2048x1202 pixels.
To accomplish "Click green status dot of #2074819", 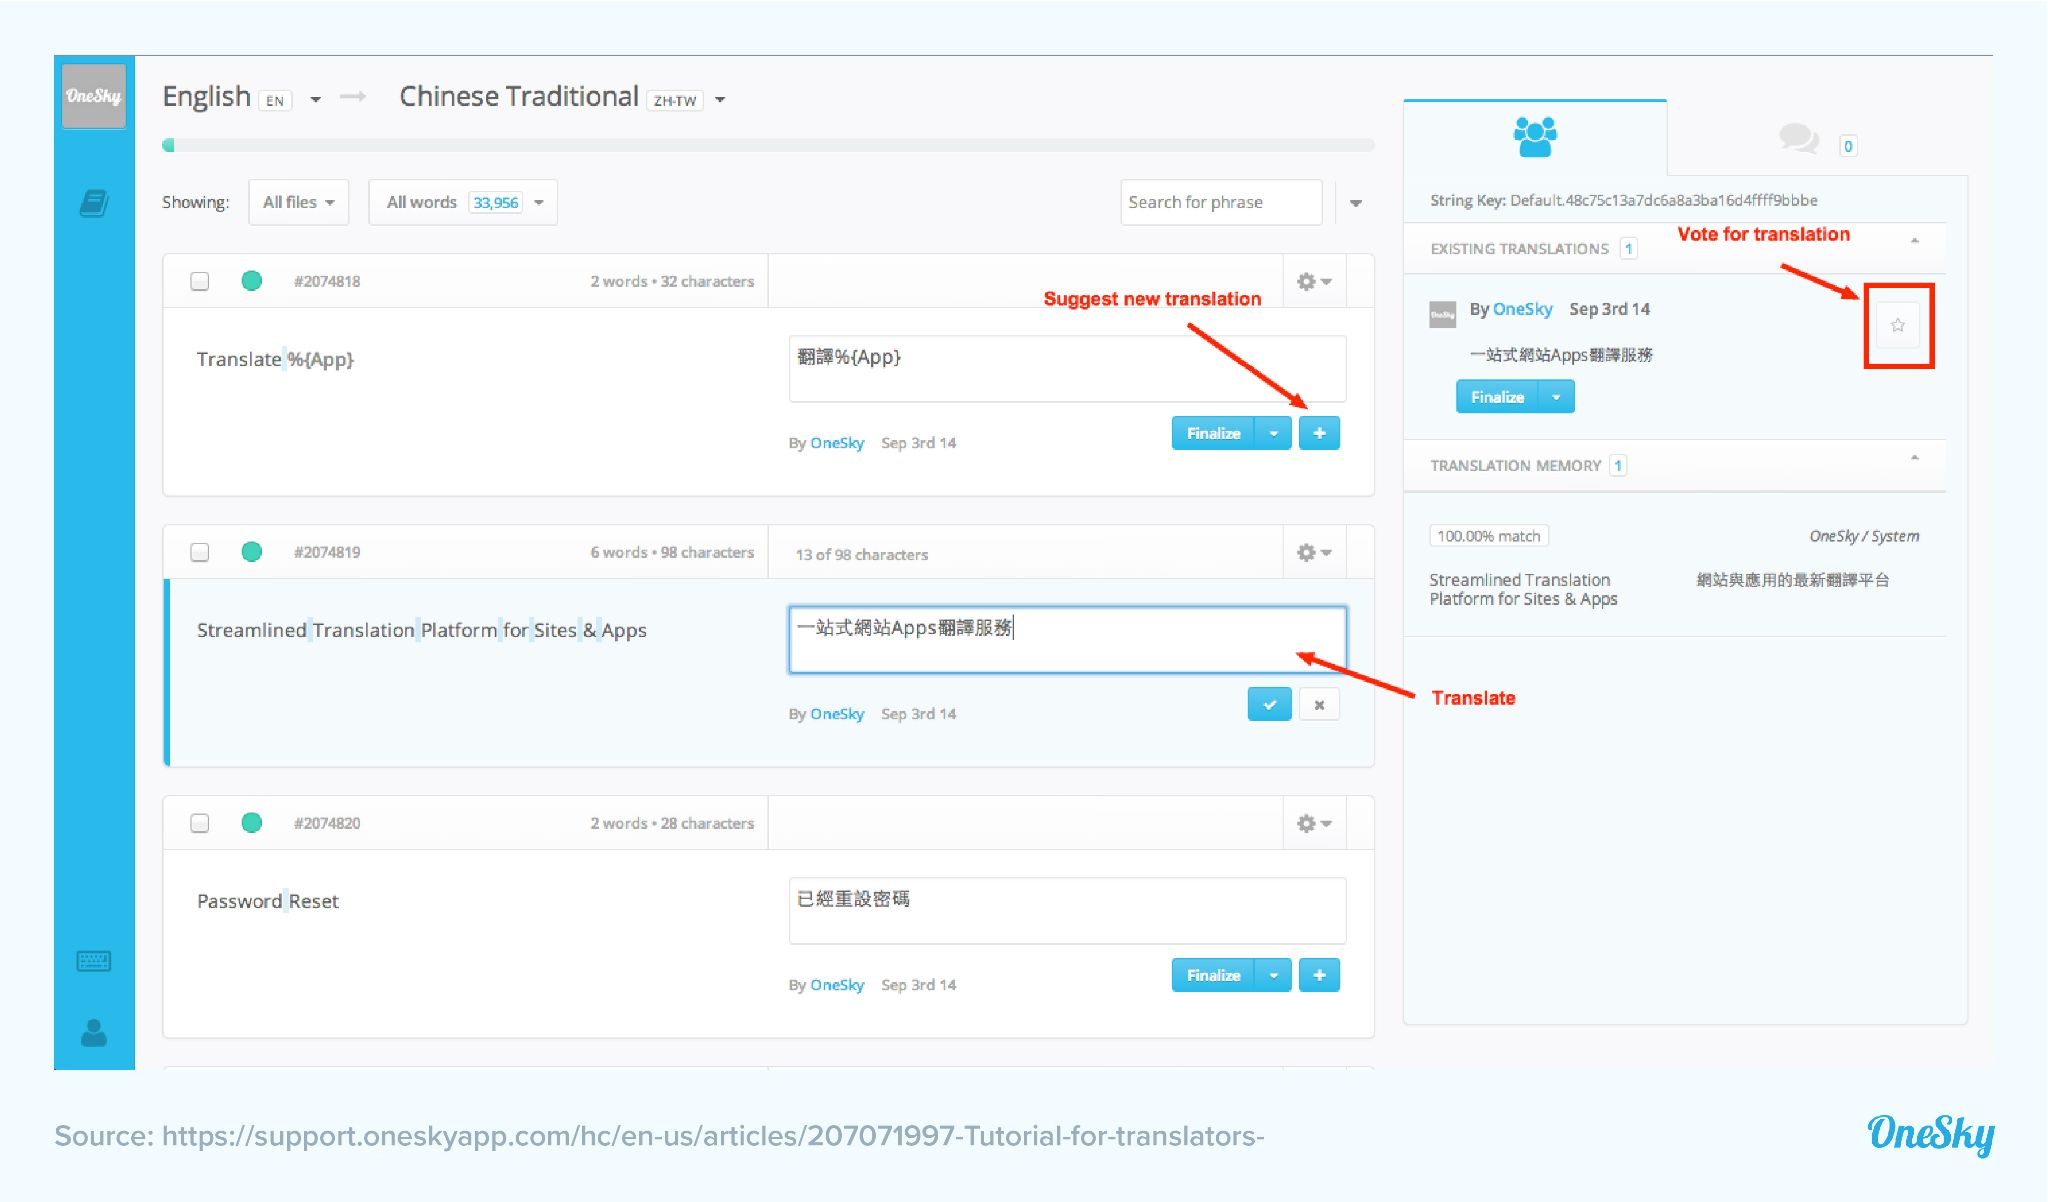I will [252, 552].
